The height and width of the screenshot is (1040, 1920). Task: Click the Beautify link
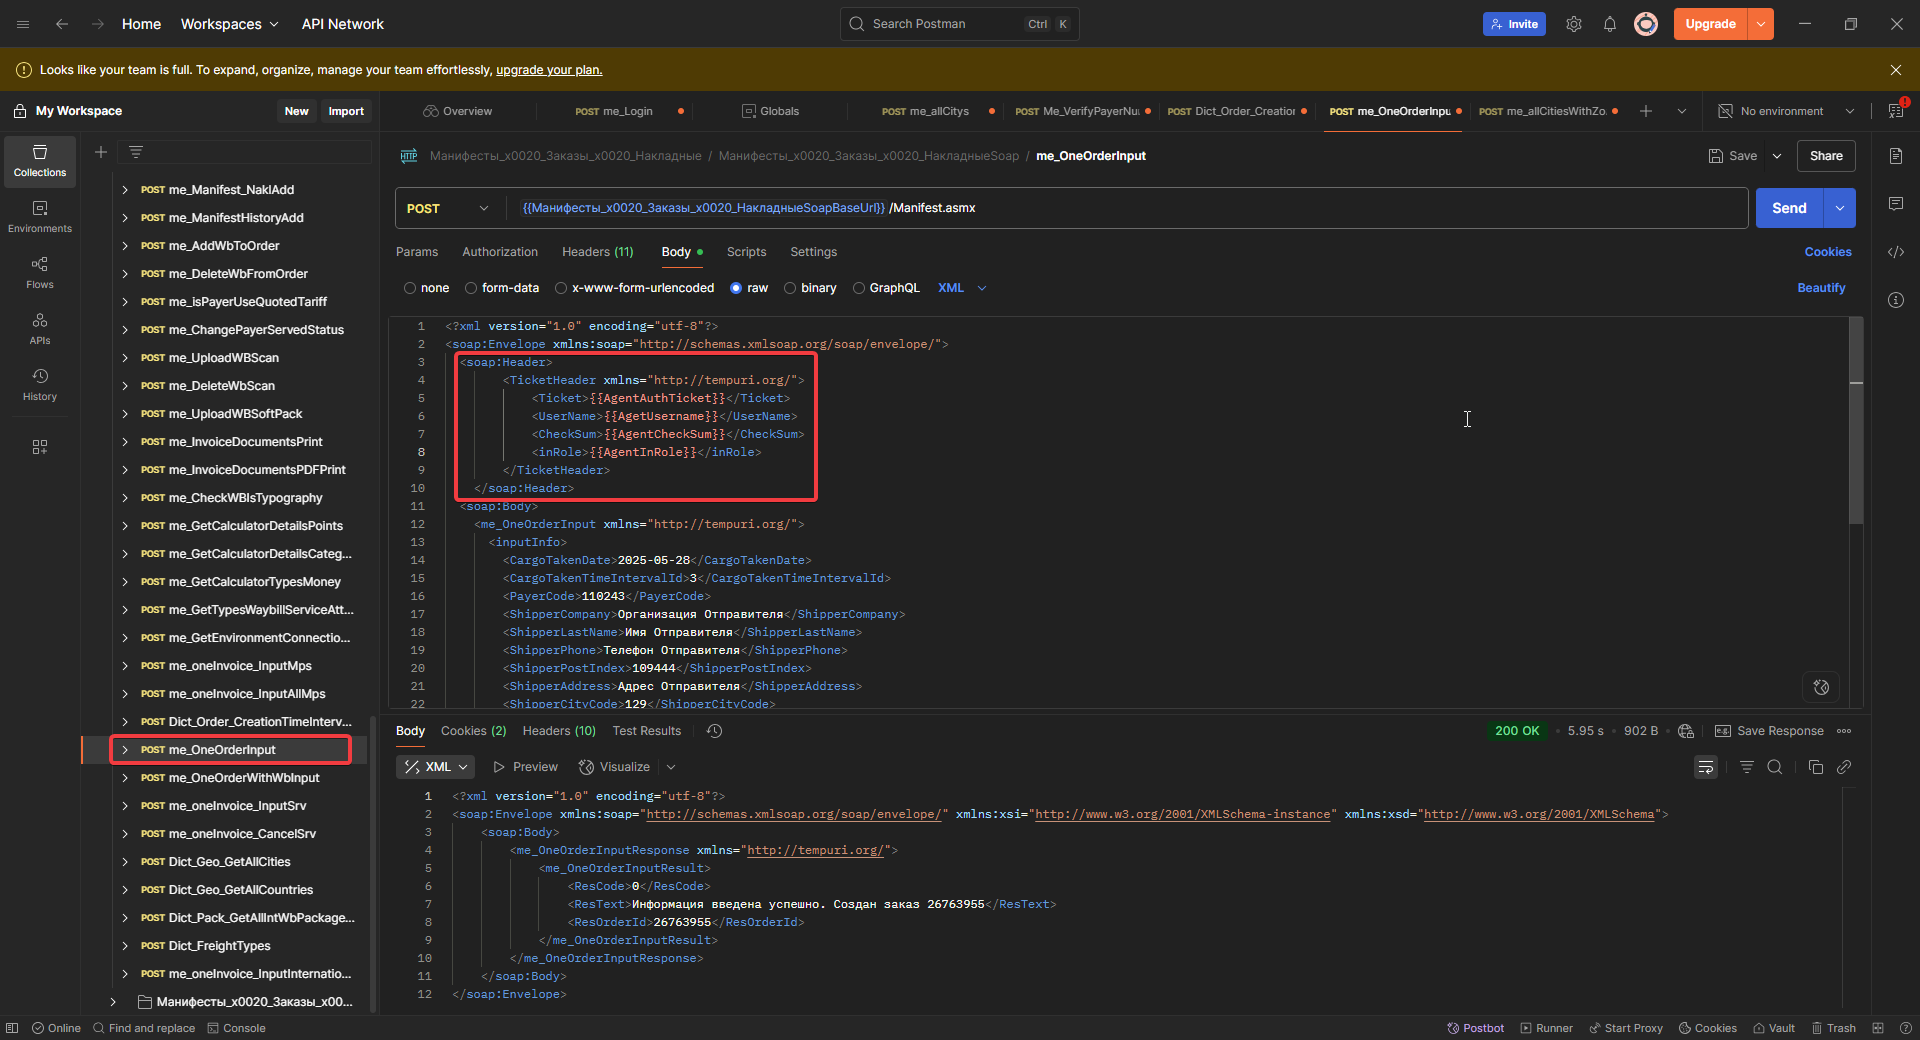[x=1821, y=288]
